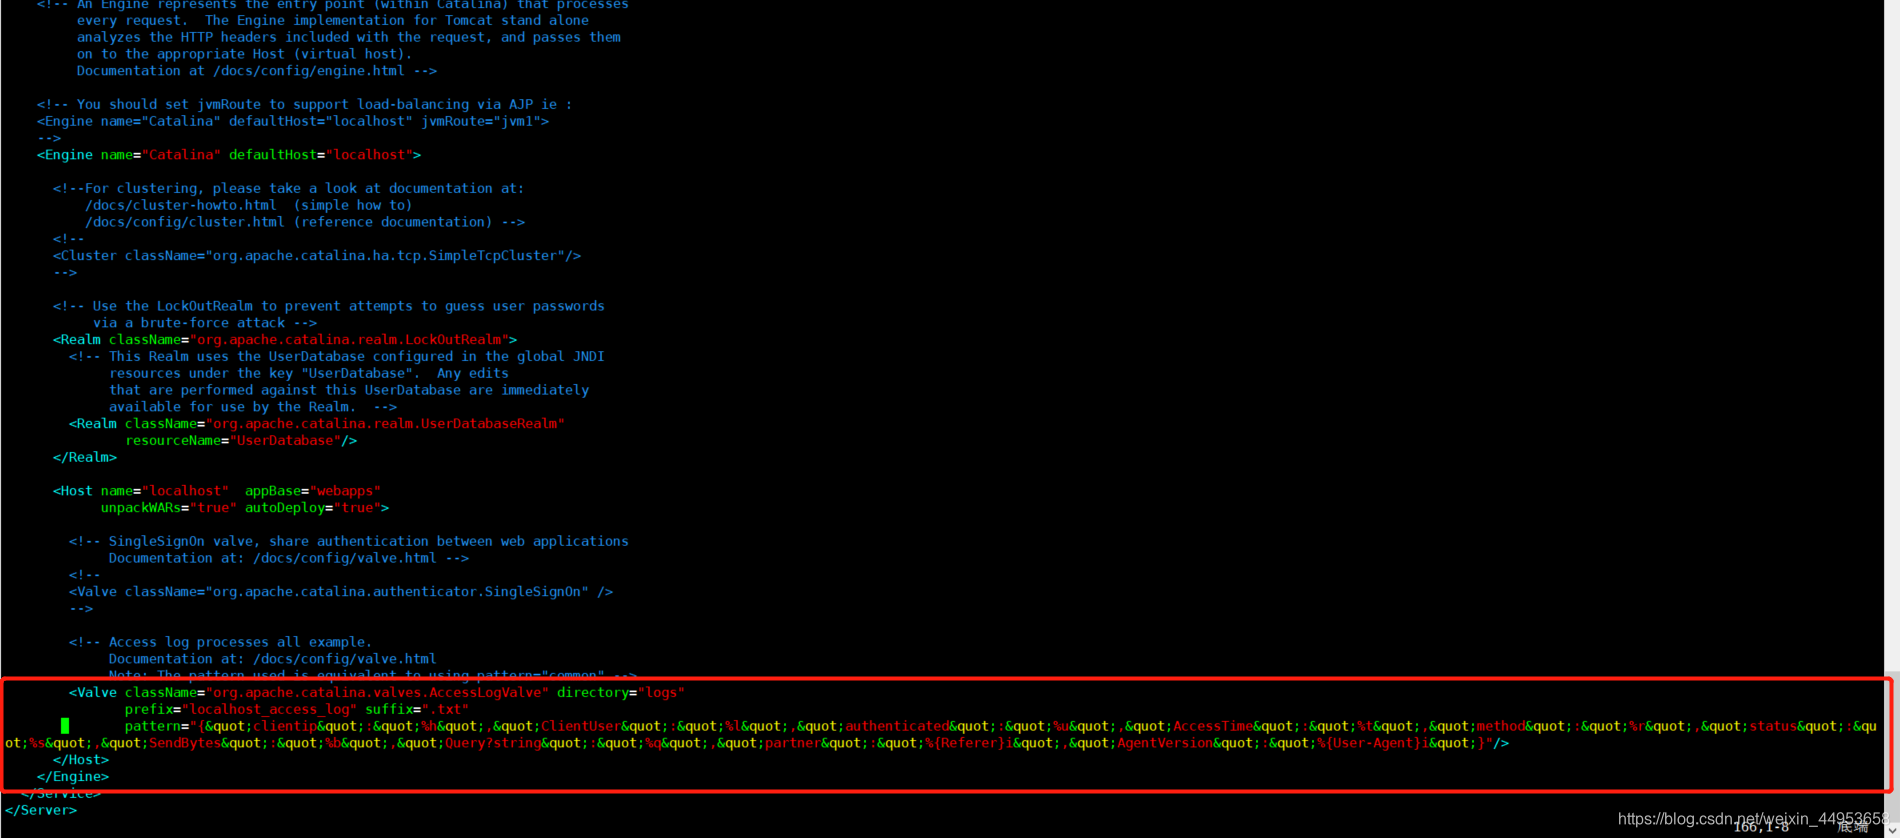This screenshot has width=1900, height=838.
Task: Click the "/docs/config/engine.html" documentation path
Action: pos(309,71)
